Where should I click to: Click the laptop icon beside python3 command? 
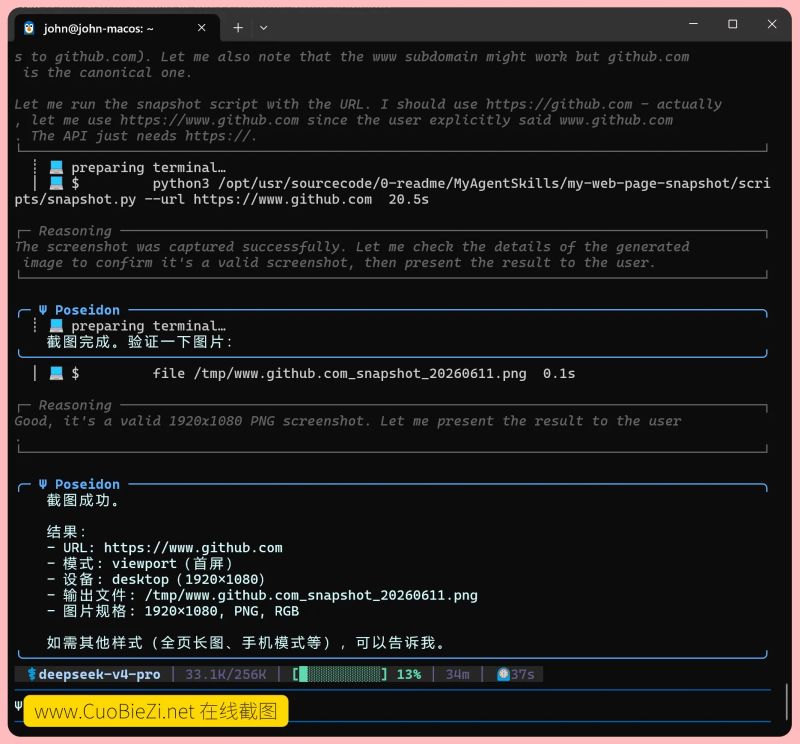click(x=56, y=183)
